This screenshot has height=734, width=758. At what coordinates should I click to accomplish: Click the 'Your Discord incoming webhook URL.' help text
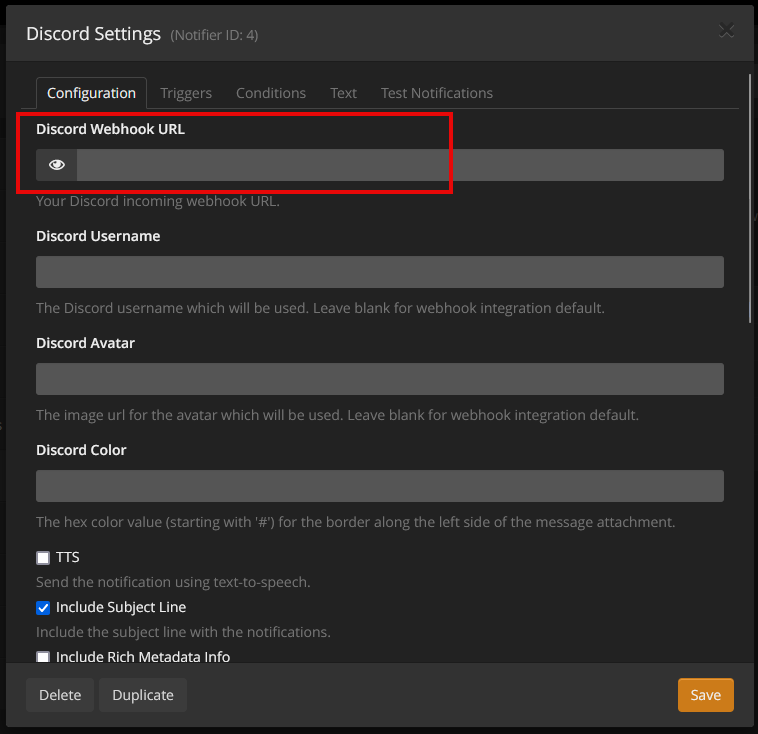click(158, 201)
